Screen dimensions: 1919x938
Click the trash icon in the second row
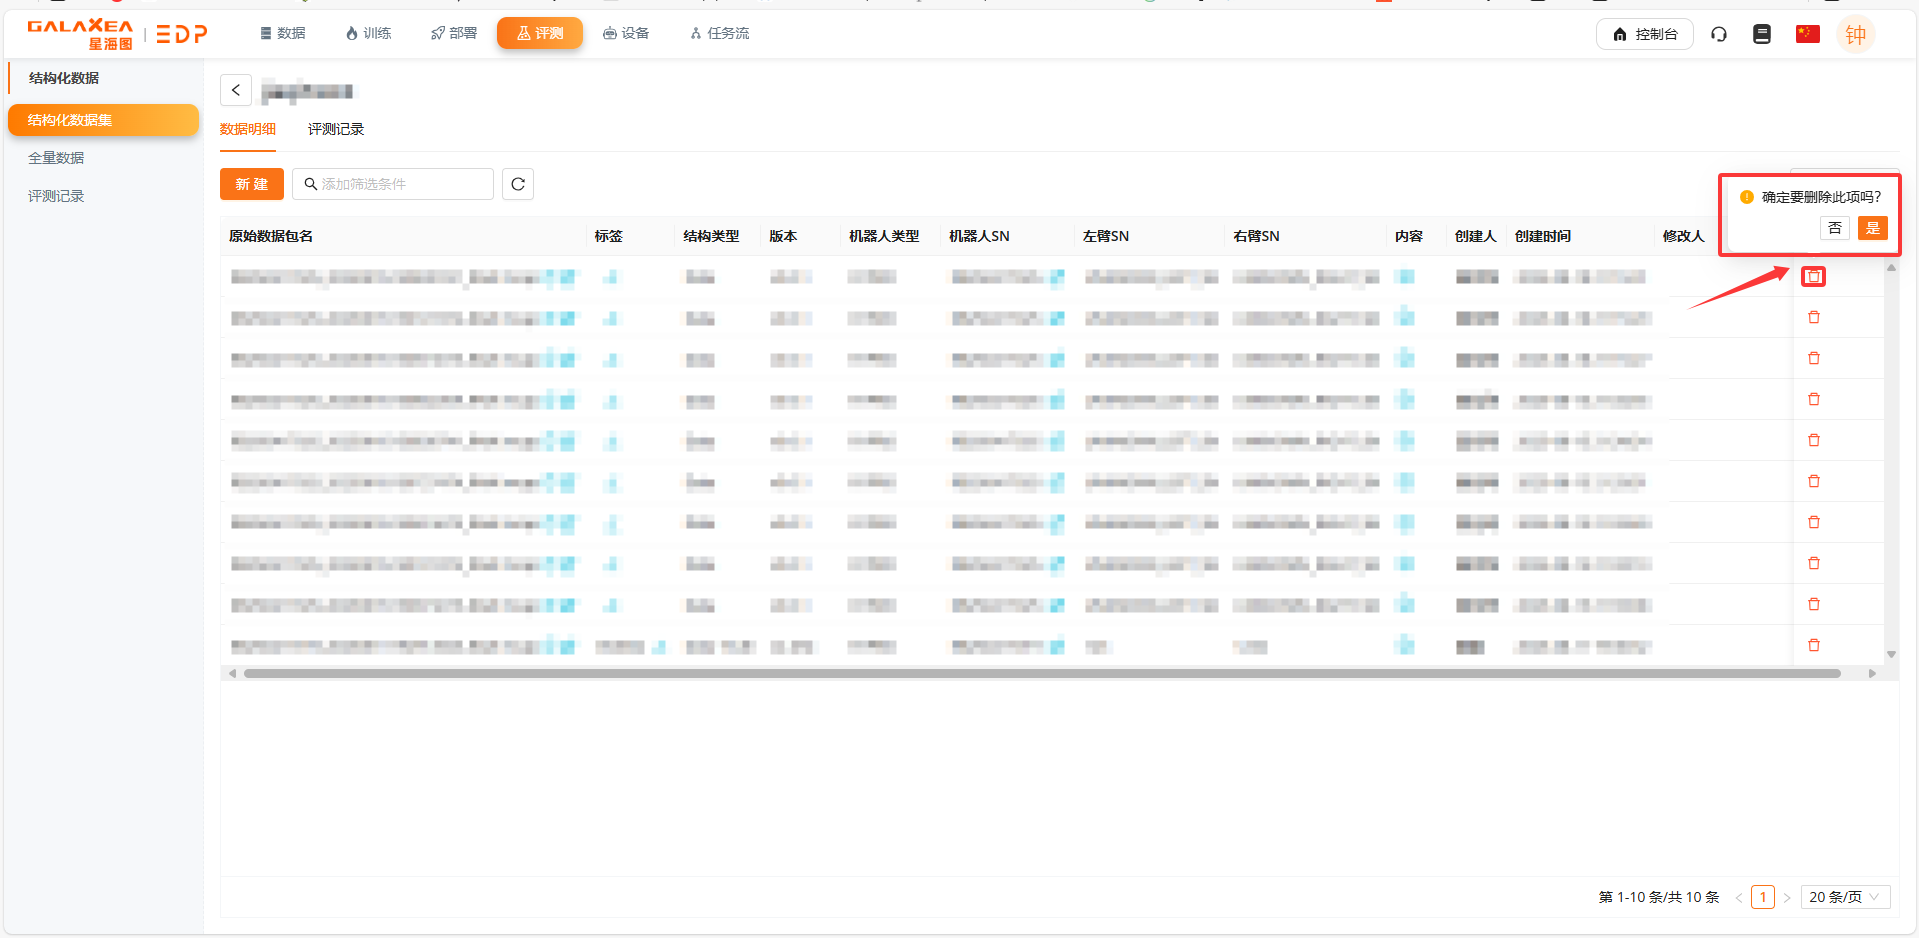click(1813, 318)
